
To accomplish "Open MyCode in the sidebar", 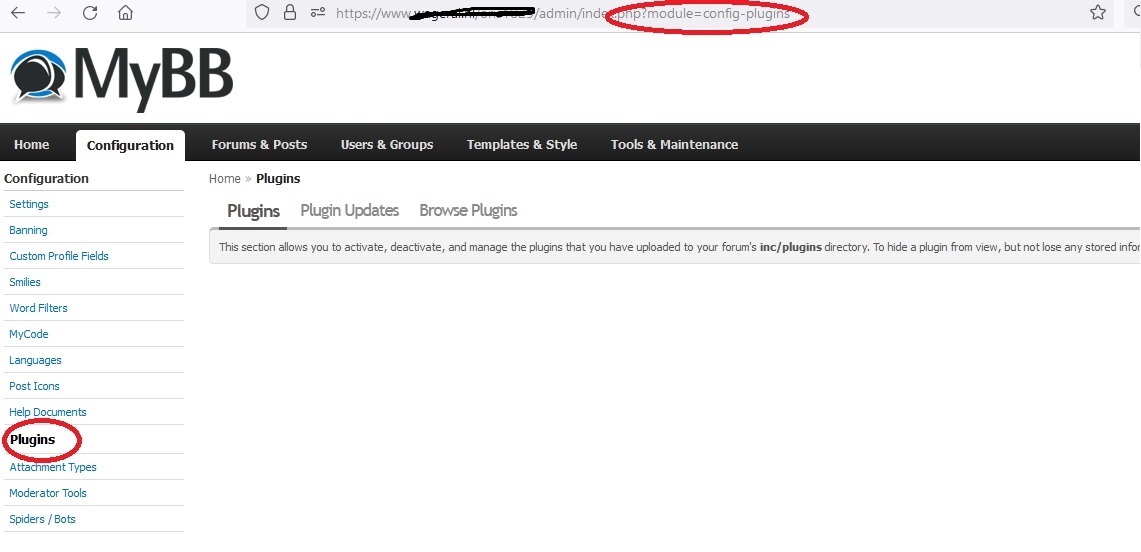I will 29,335.
